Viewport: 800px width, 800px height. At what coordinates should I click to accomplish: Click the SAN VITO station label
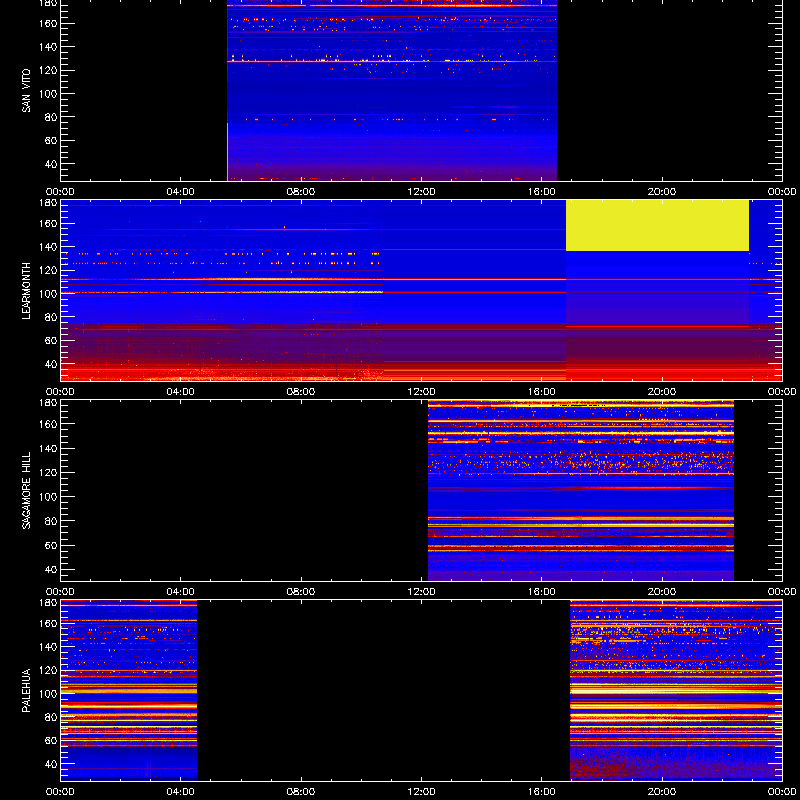pos(26,91)
